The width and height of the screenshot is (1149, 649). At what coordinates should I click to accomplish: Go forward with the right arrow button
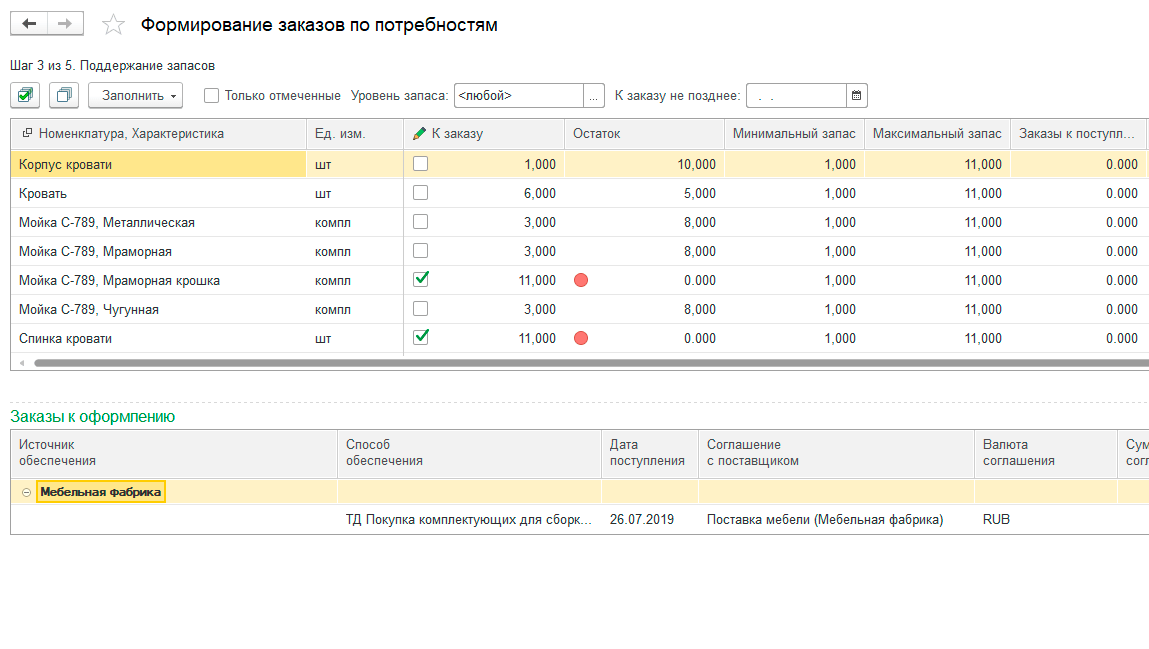tap(65, 24)
